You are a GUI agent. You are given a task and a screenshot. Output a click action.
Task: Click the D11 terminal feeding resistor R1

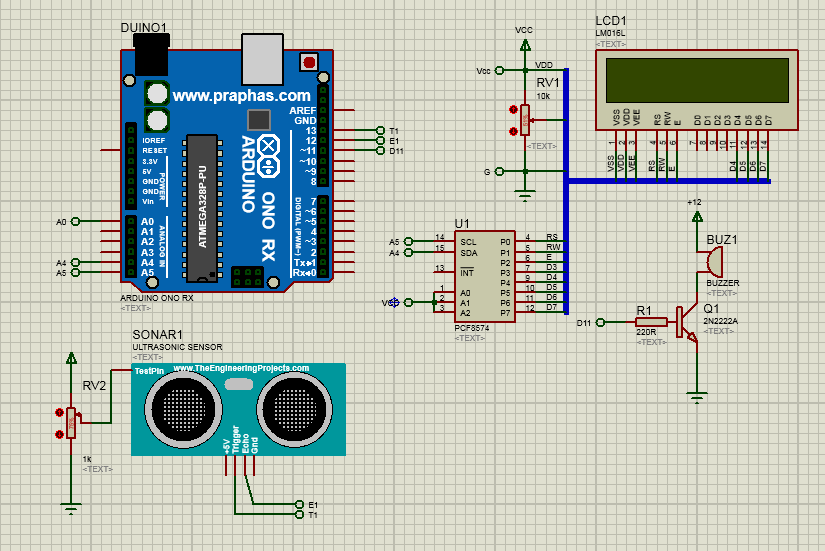pos(600,322)
